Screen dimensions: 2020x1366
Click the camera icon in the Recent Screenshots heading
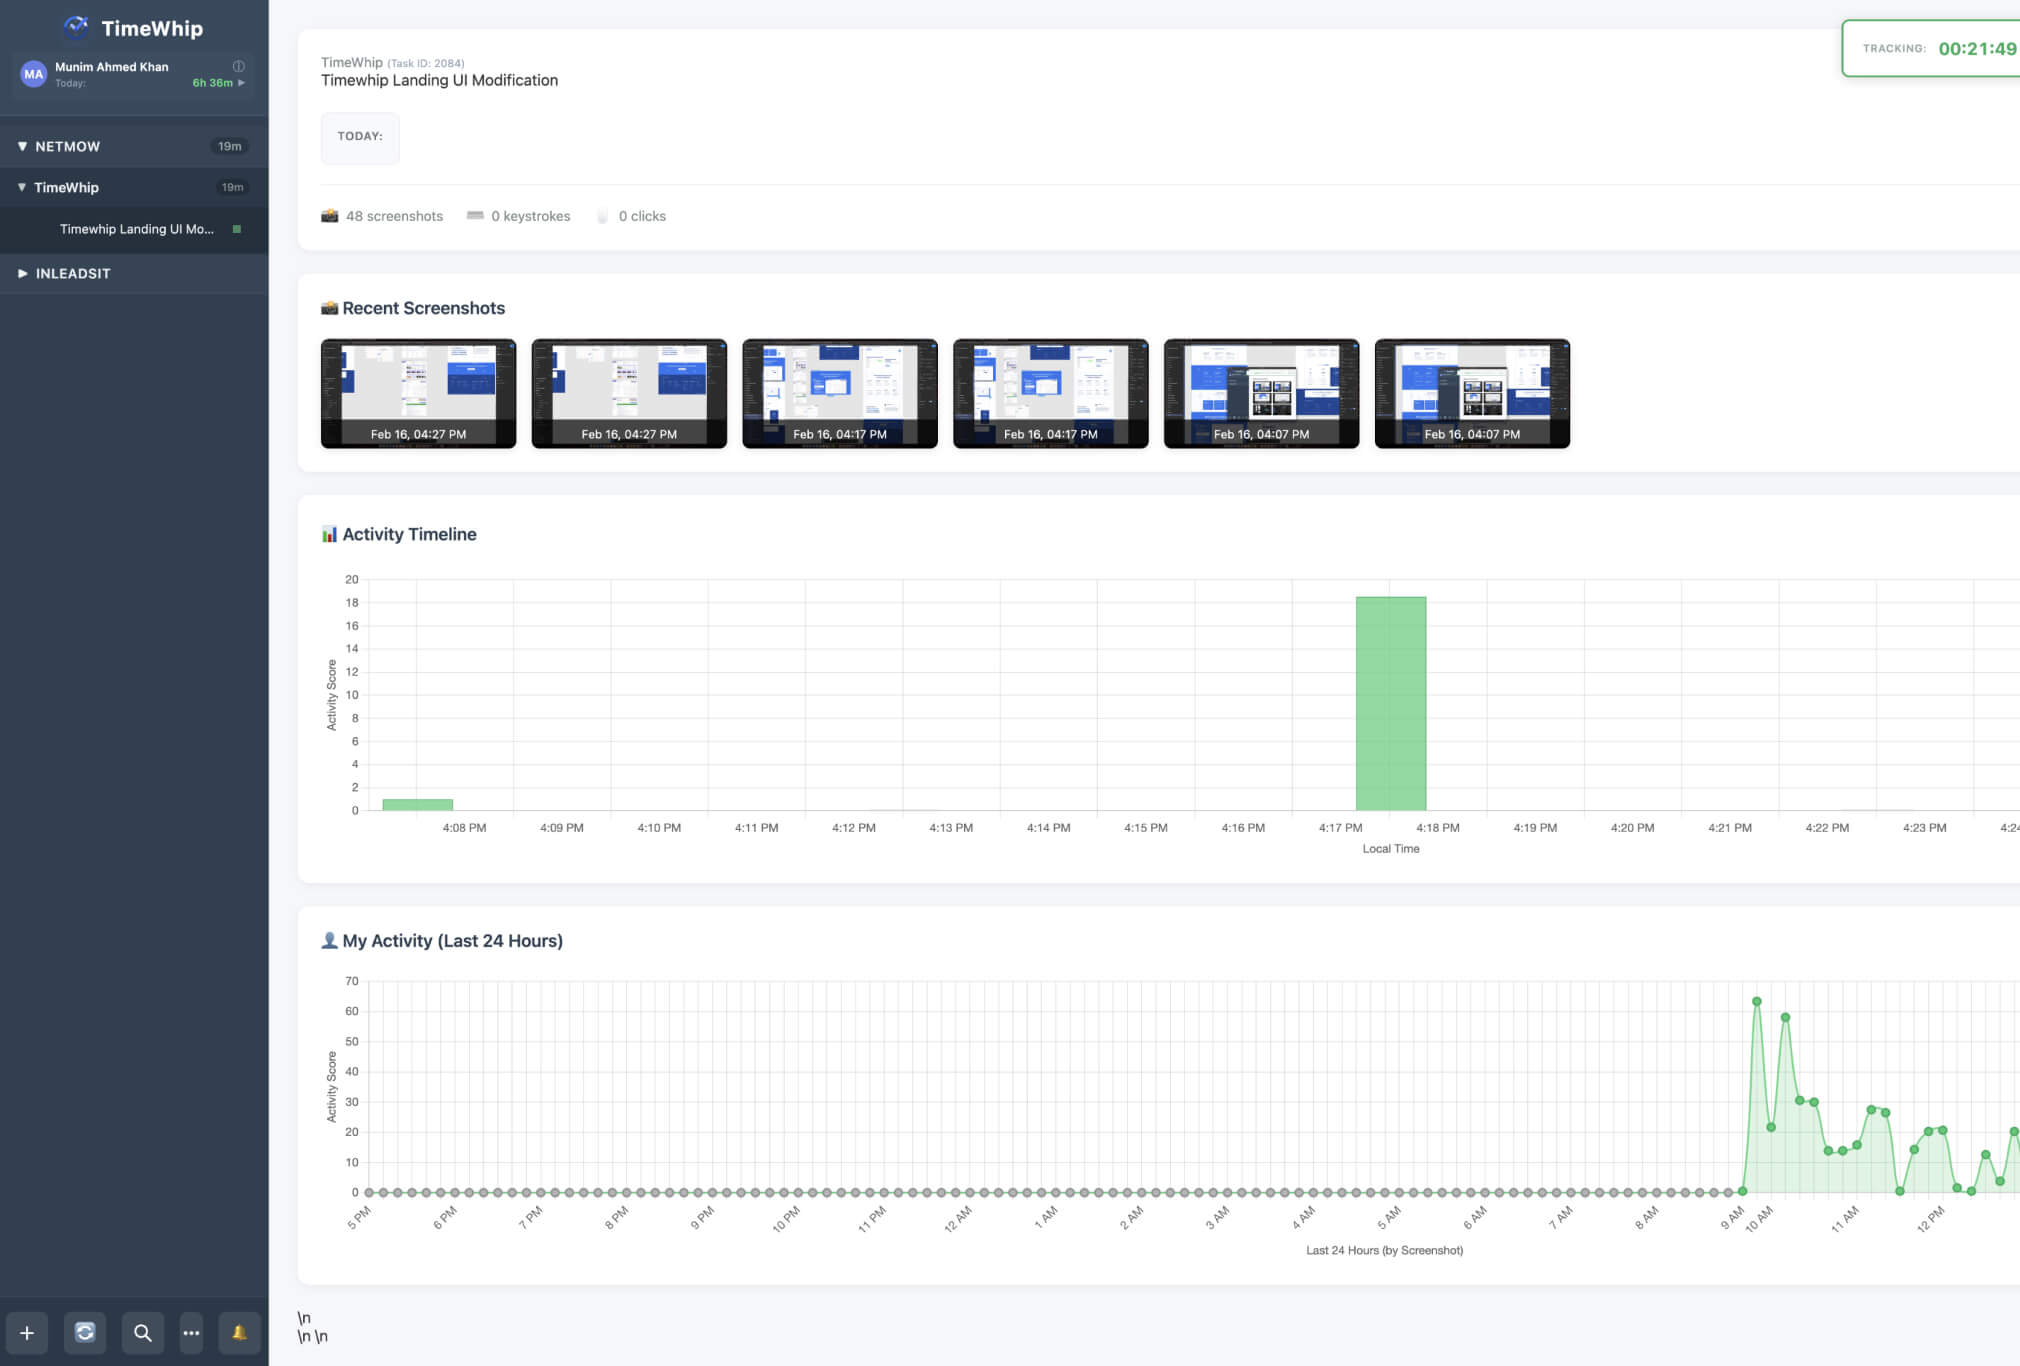tap(329, 308)
